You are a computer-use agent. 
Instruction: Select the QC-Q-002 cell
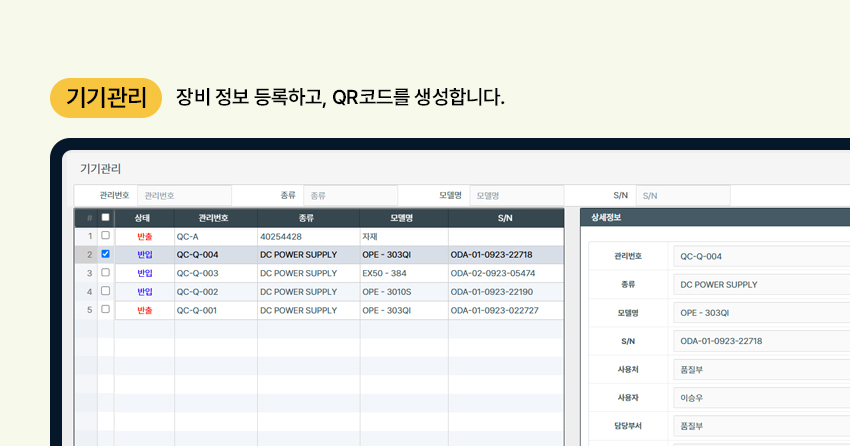click(x=216, y=292)
